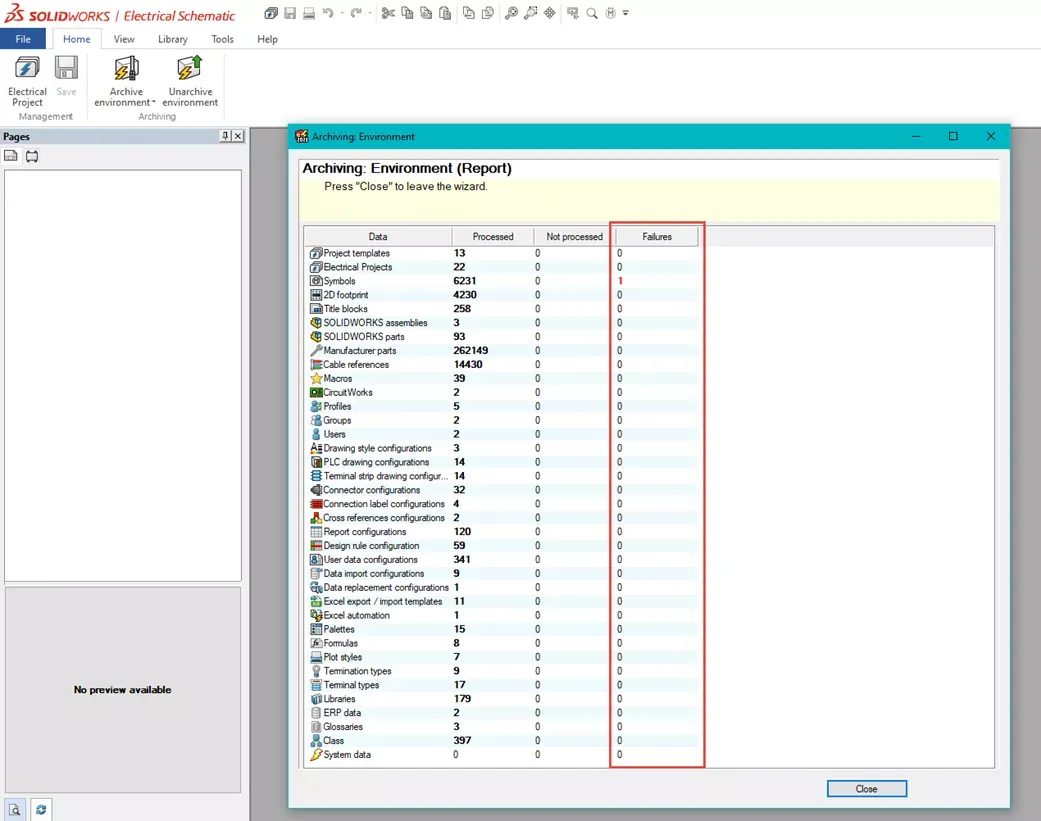Click the refresh icon at panel bottom

click(40, 810)
